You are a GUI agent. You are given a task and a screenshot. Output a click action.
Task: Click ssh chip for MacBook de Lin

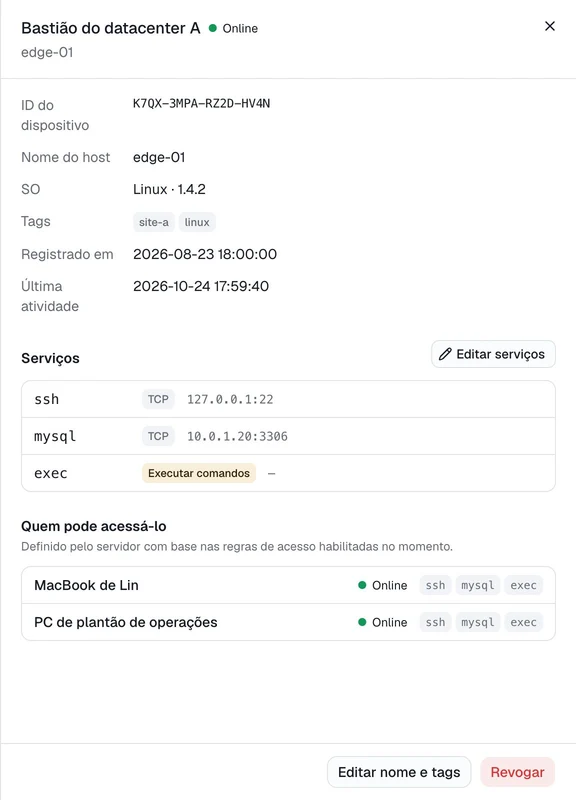pyautogui.click(x=435, y=585)
